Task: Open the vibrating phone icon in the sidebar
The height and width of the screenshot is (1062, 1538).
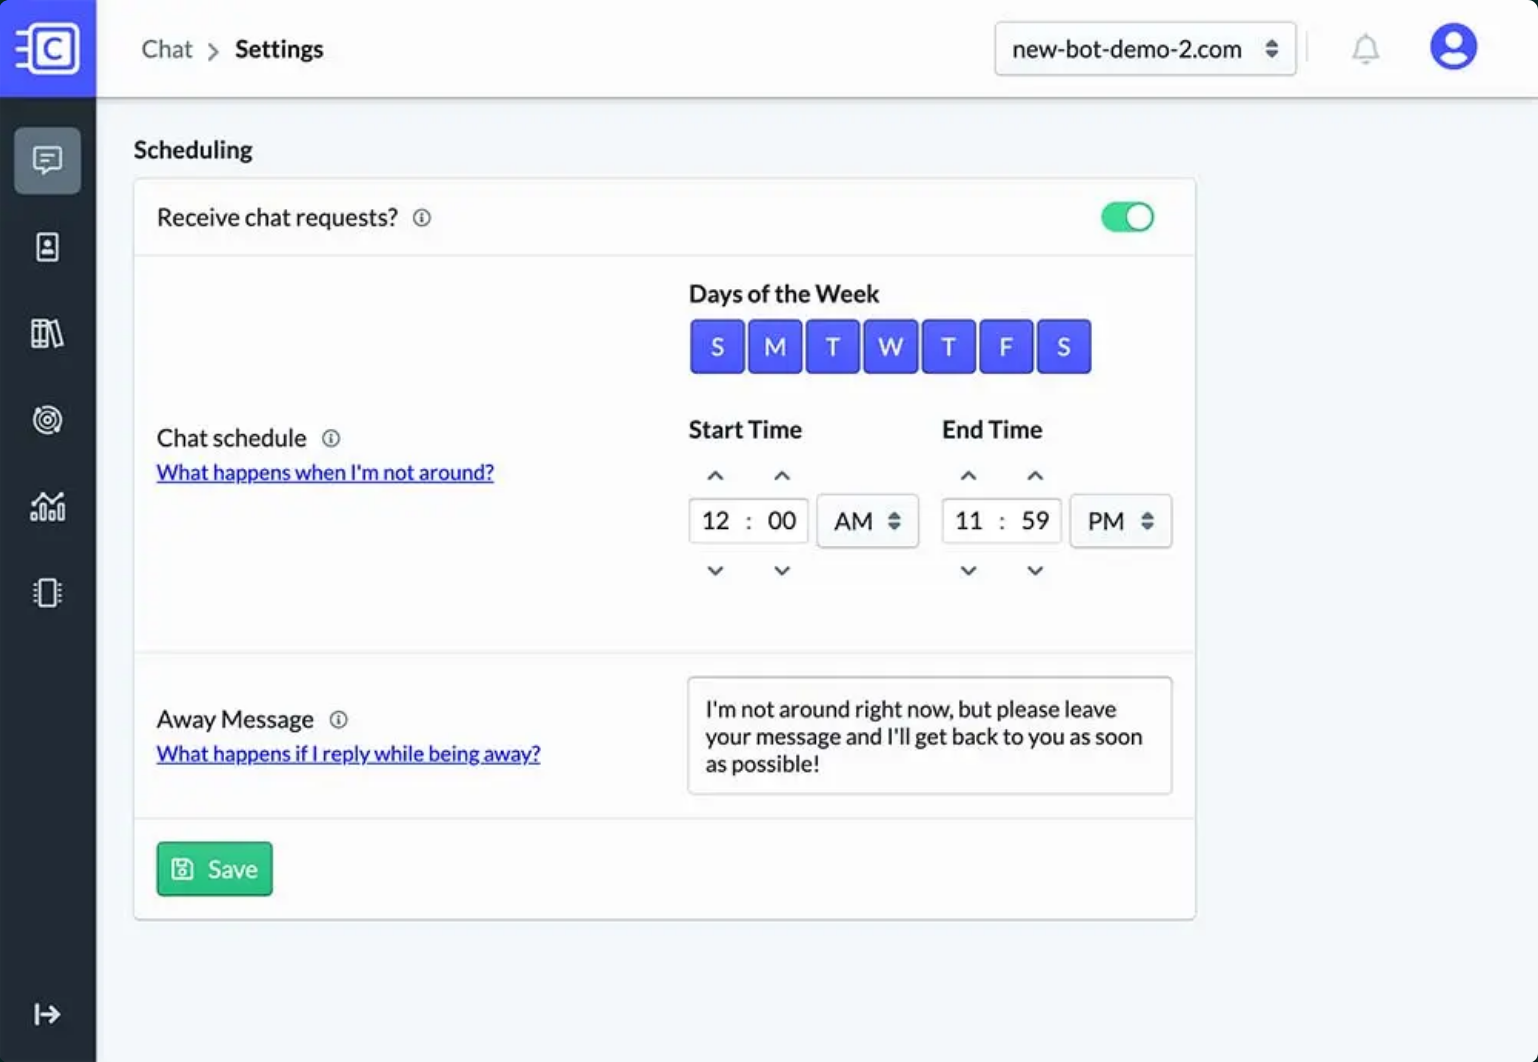Action: (47, 593)
